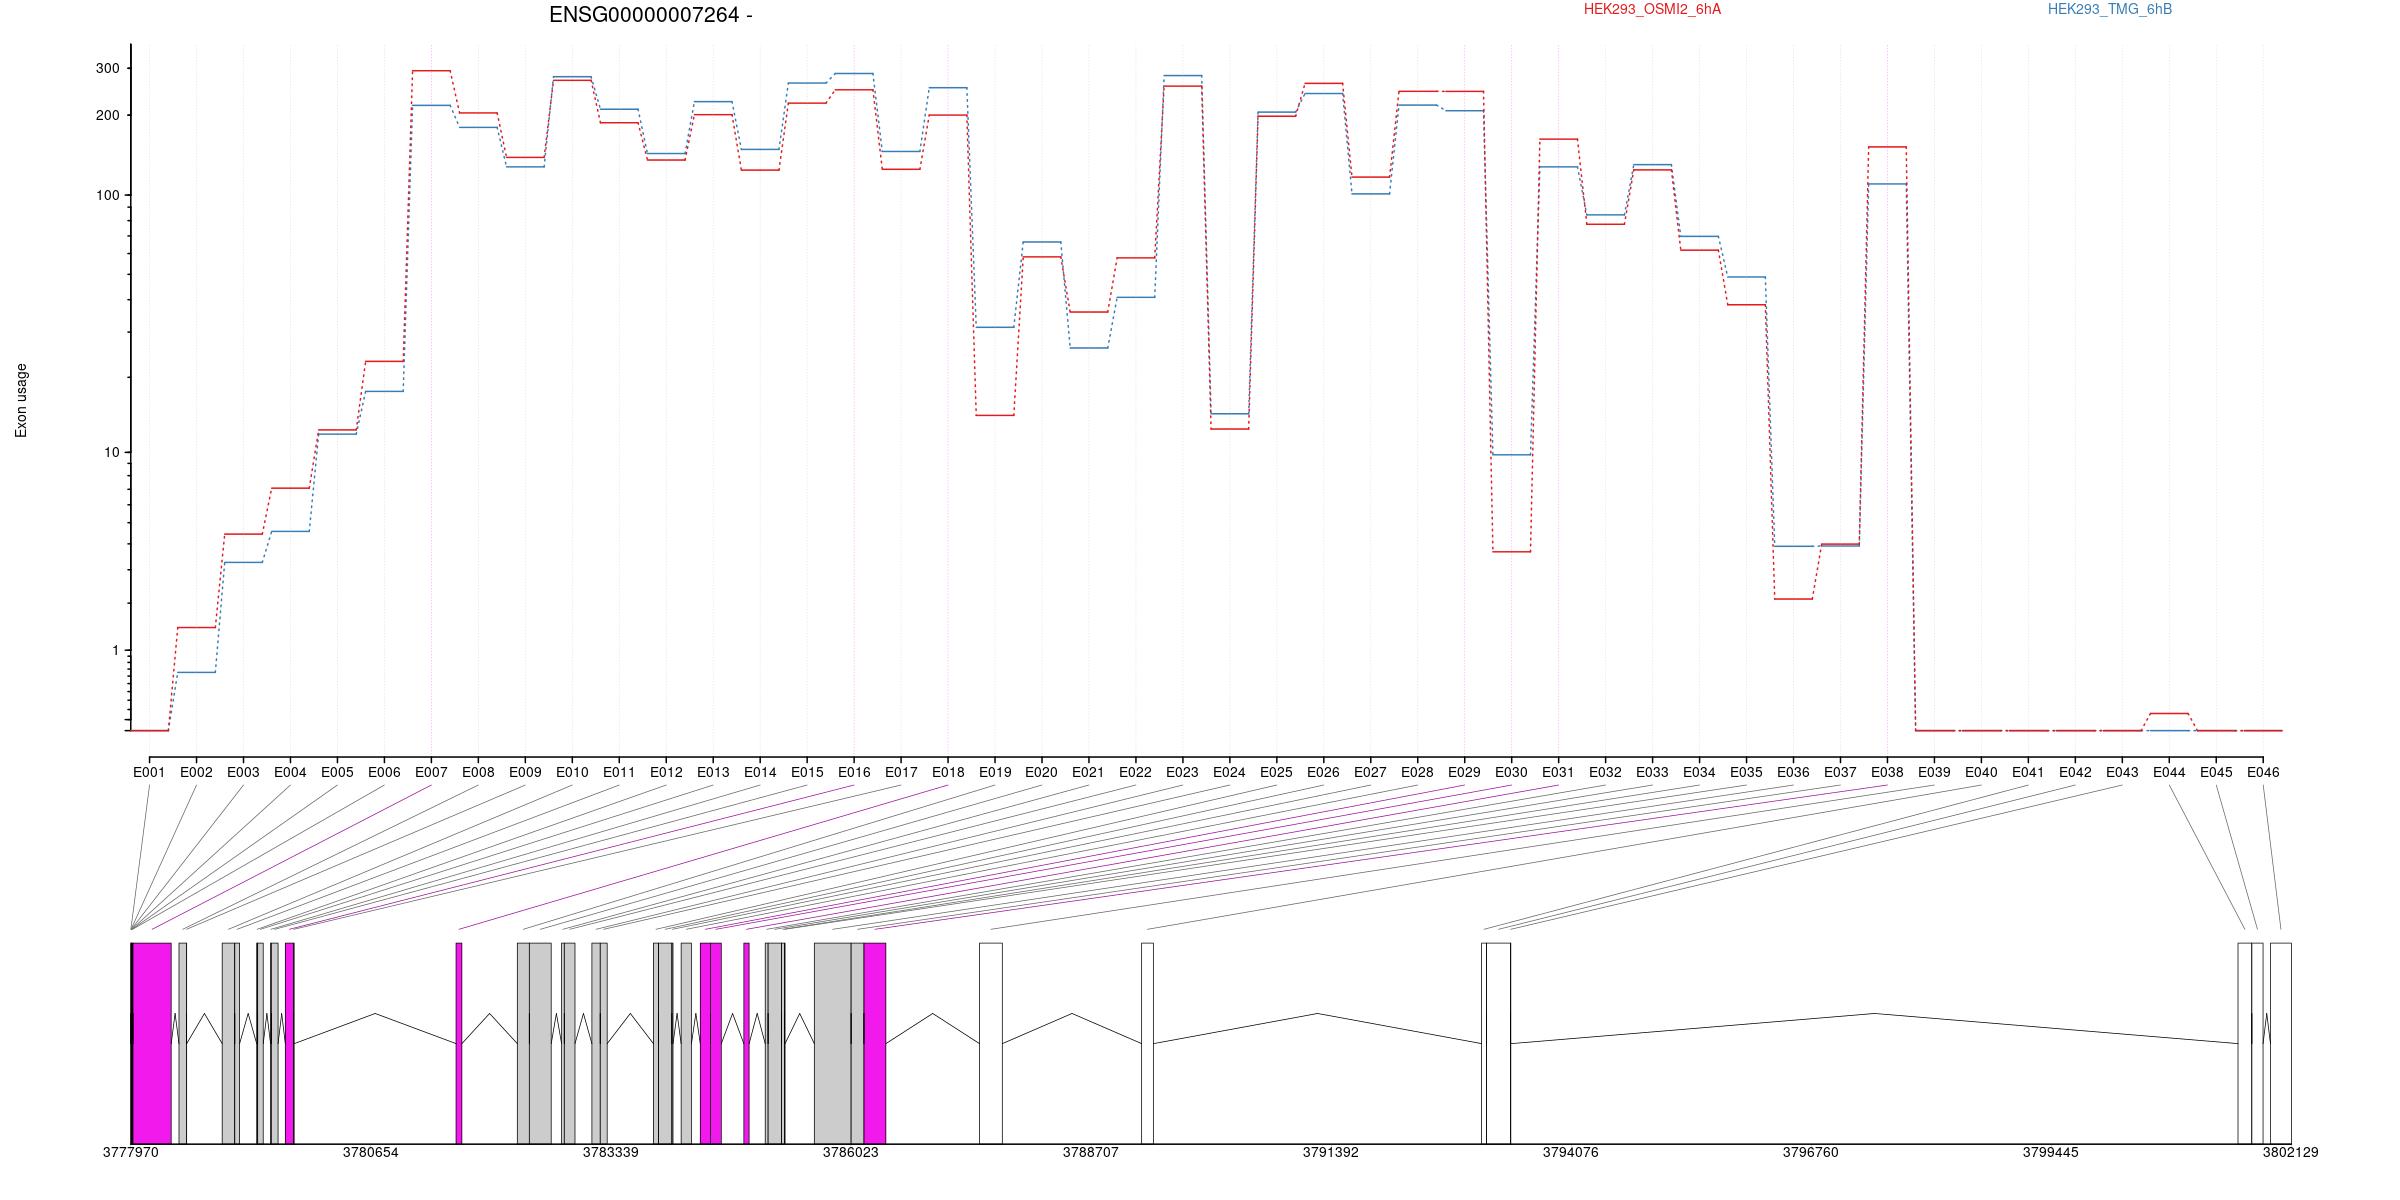Click the E001 exon label
The width and height of the screenshot is (2400, 1200).
(149, 772)
